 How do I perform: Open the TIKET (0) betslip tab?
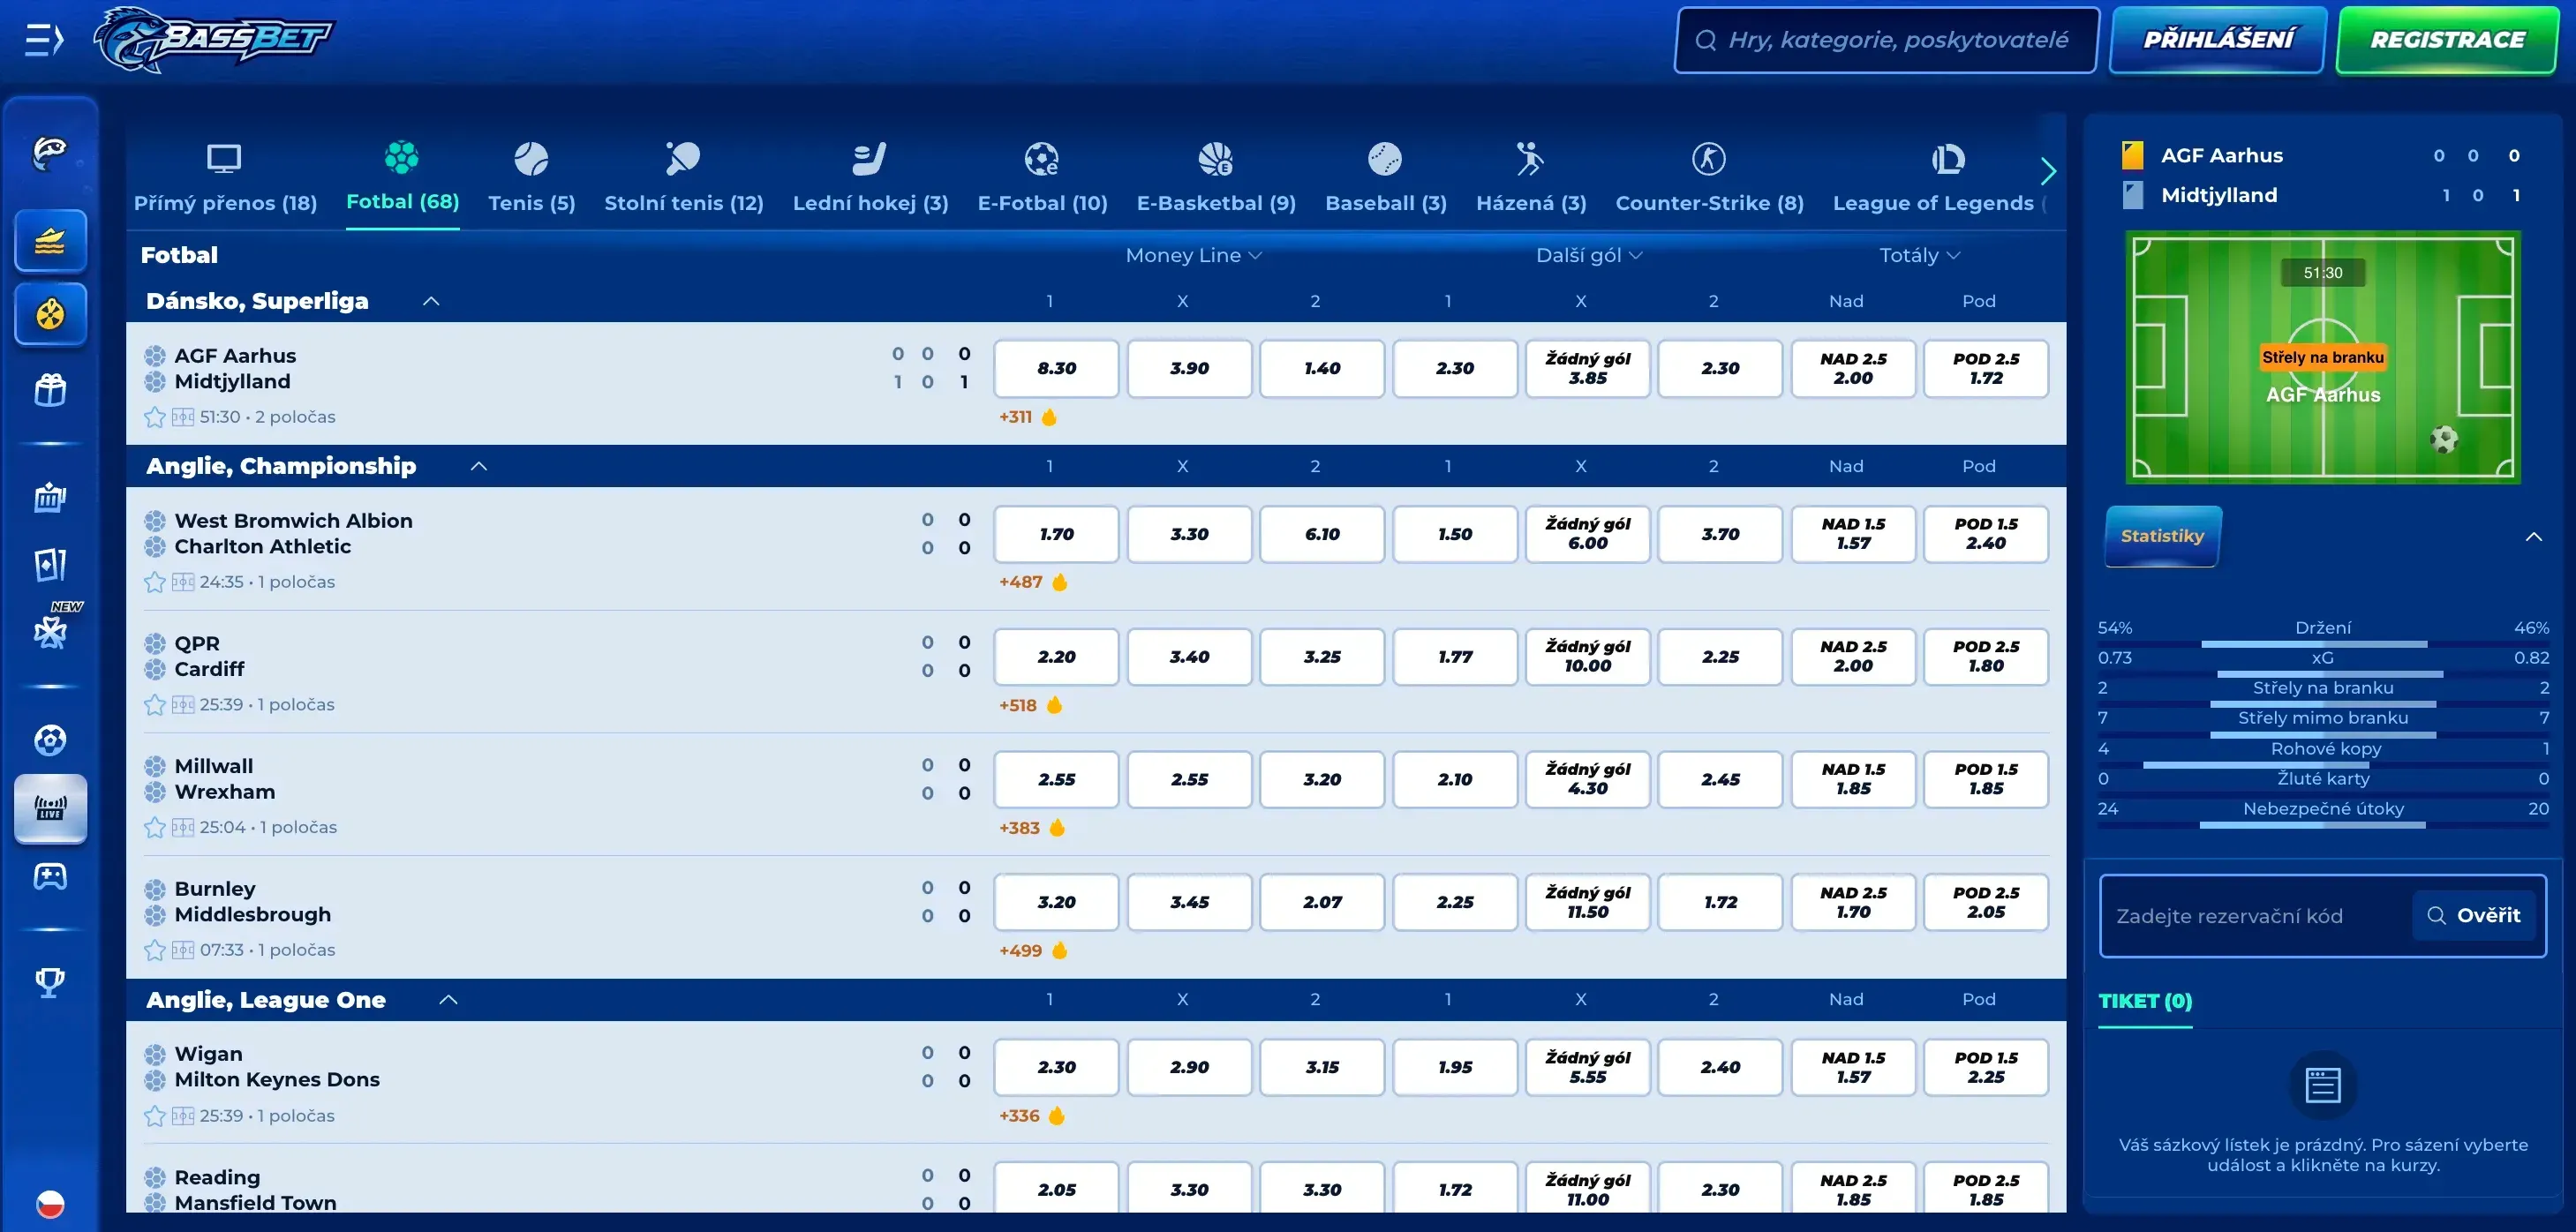[2145, 1002]
